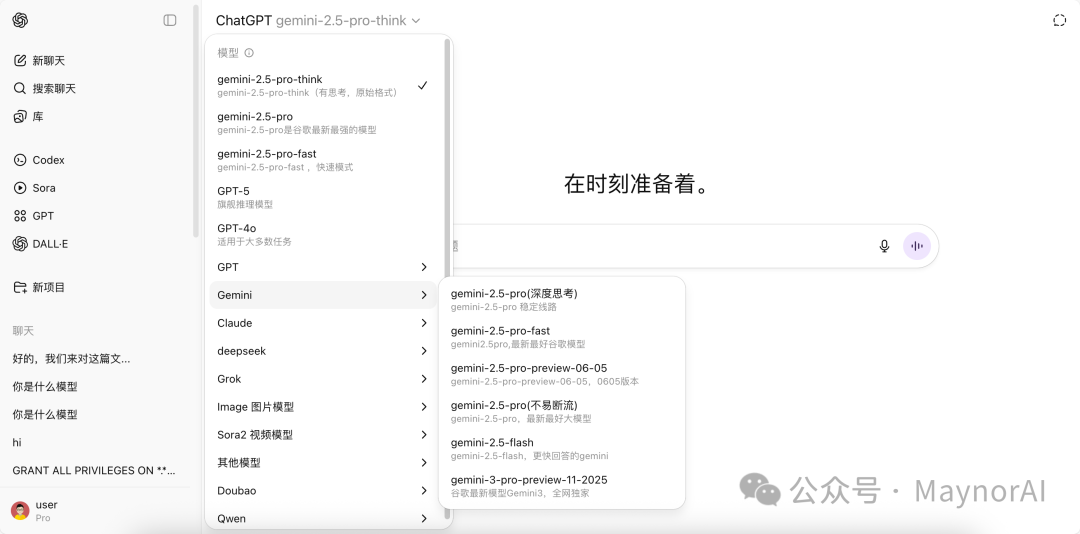Viewport: 1080px width, 534px height.
Task: Expand the Doubao submenu
Action: (323, 491)
